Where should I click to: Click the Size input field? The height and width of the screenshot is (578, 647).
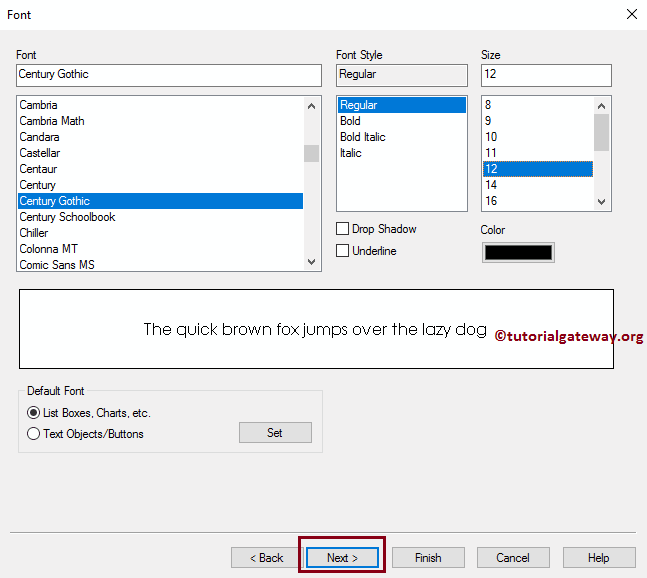point(546,75)
